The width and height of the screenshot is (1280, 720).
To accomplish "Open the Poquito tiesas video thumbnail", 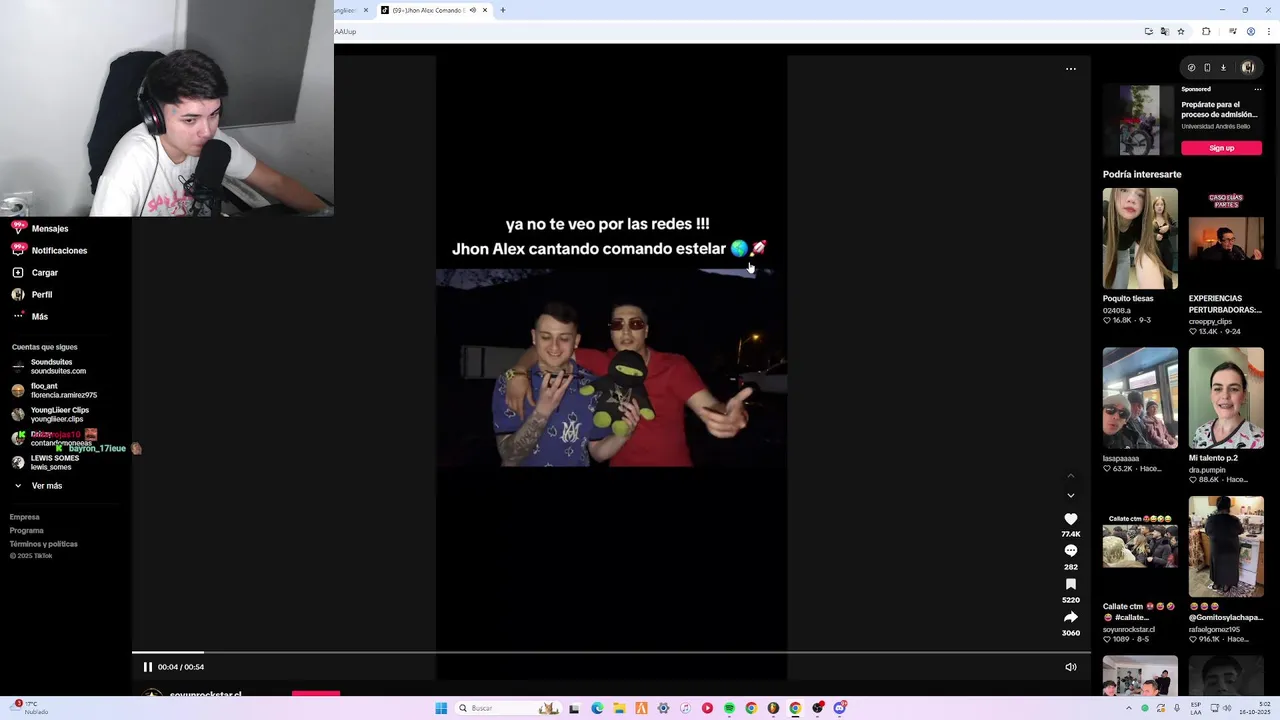I will 1140,239.
